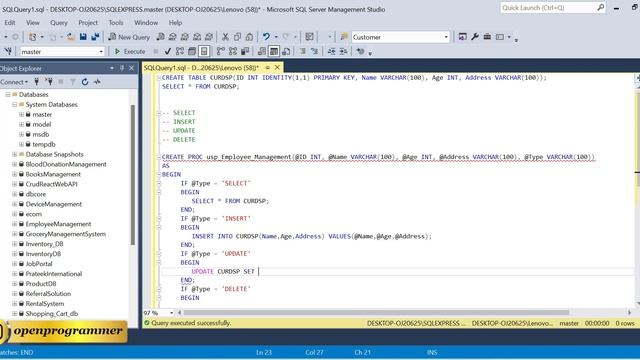The height and width of the screenshot is (360, 640).
Task: Click the Query Options icon
Action: click(192, 51)
